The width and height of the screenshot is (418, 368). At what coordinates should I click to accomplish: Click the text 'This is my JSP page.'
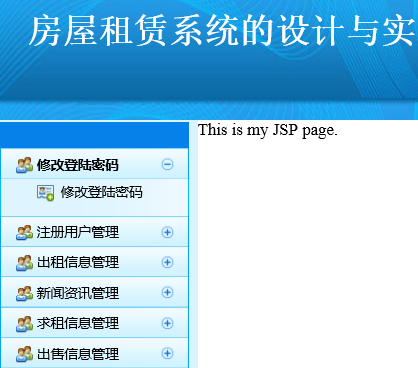[268, 130]
